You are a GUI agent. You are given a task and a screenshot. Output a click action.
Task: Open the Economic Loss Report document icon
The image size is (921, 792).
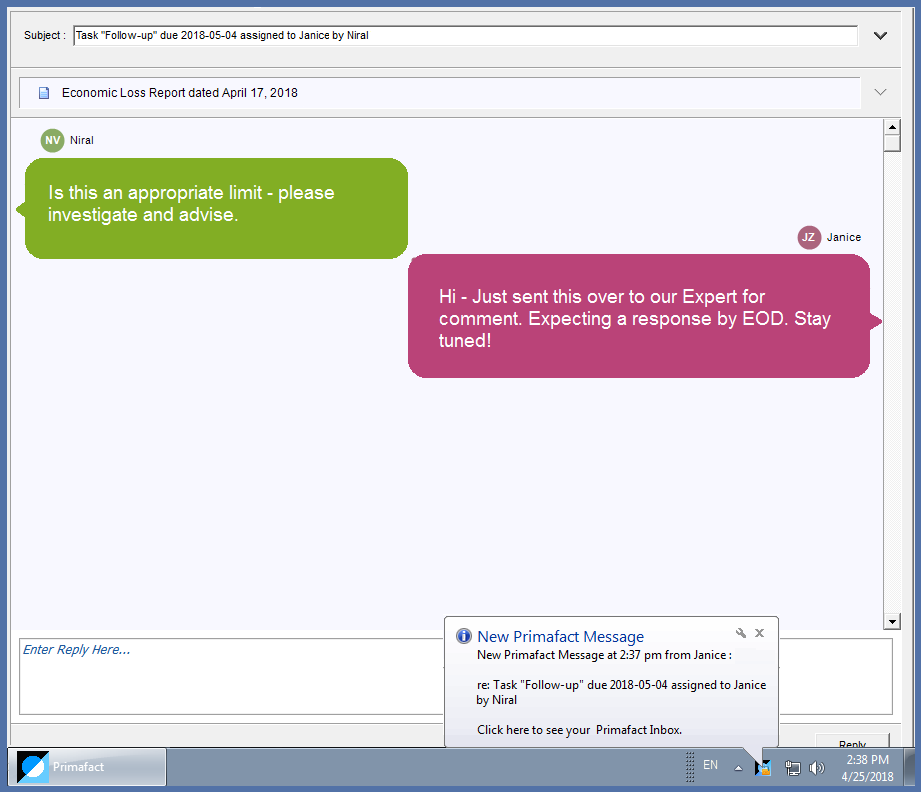pyautogui.click(x=43, y=93)
